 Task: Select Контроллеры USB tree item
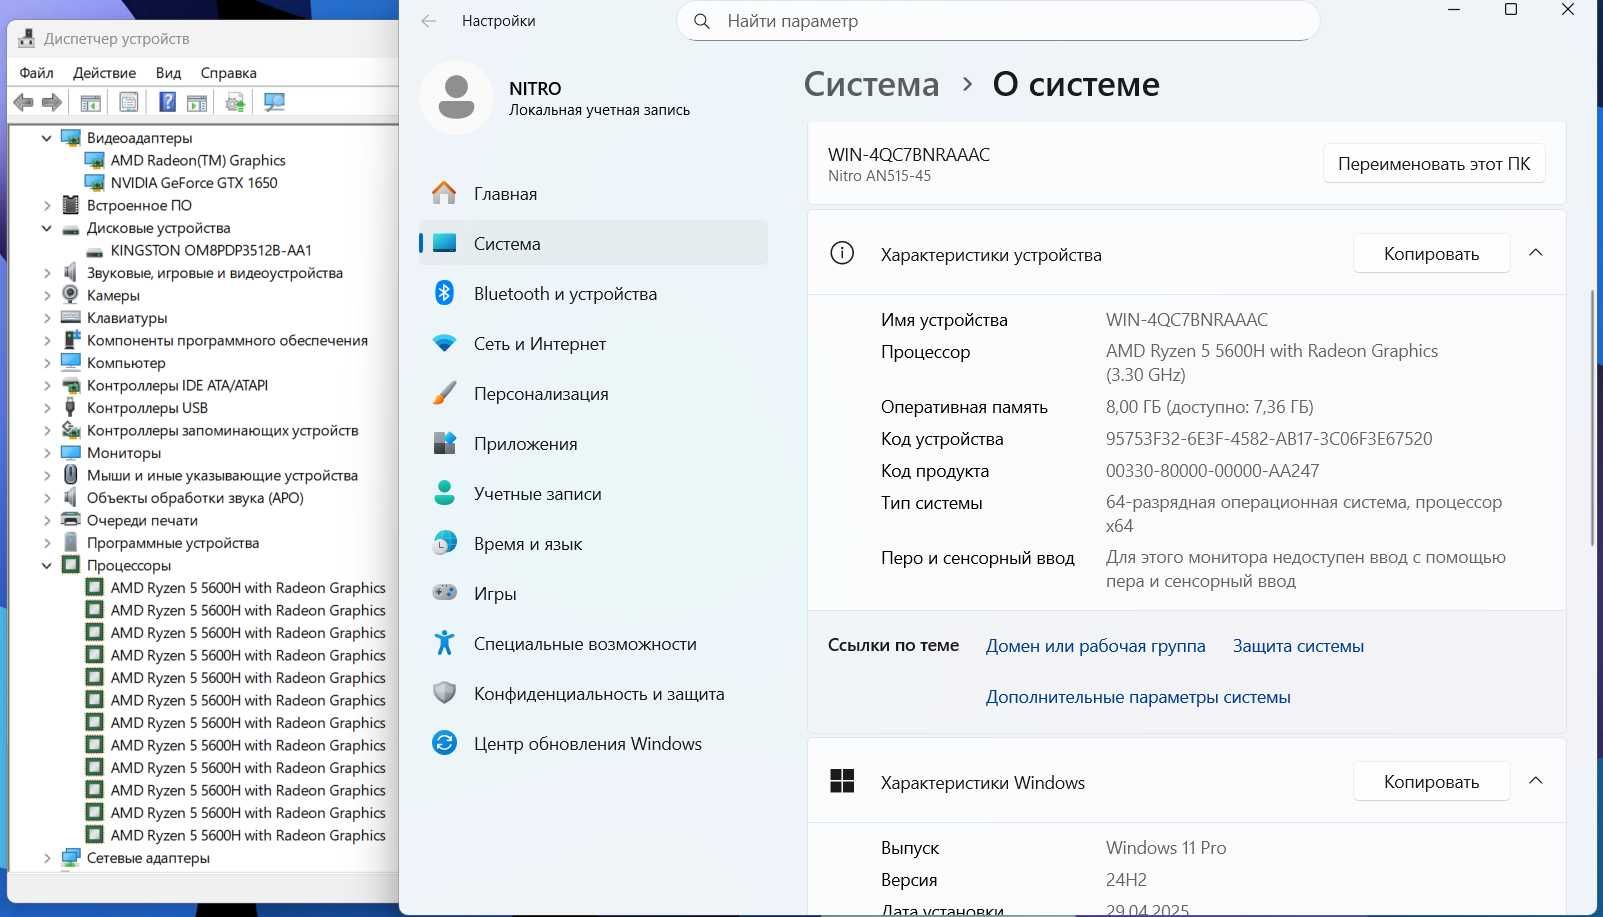pos(147,408)
